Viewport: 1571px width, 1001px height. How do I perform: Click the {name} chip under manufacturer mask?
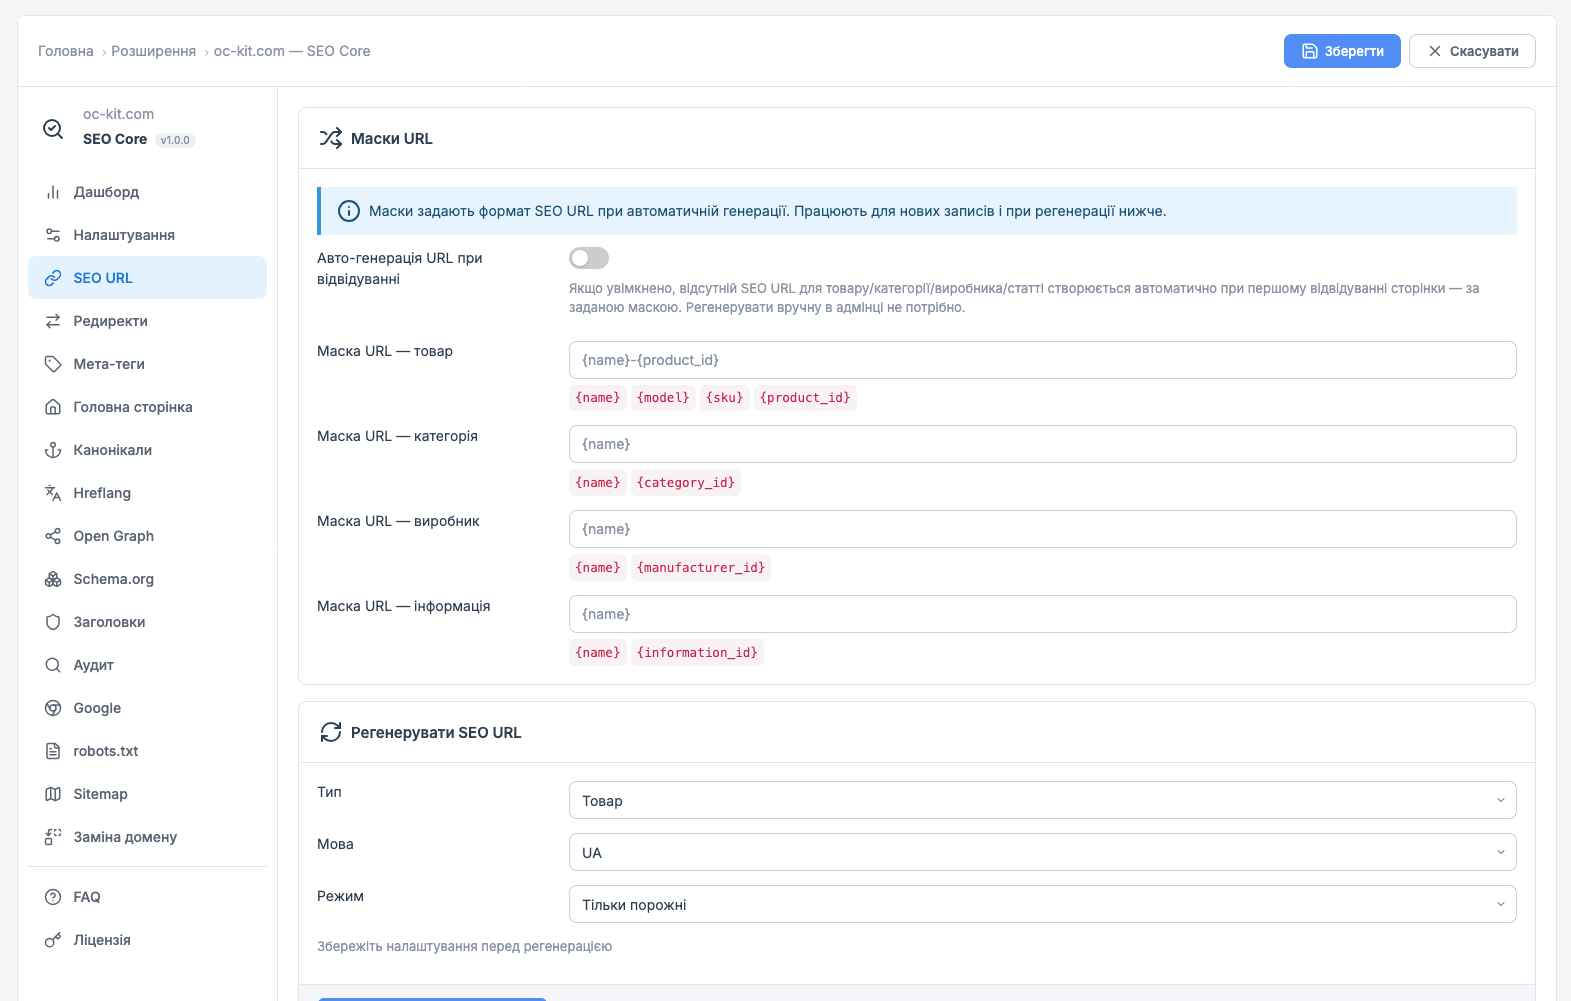pyautogui.click(x=598, y=568)
